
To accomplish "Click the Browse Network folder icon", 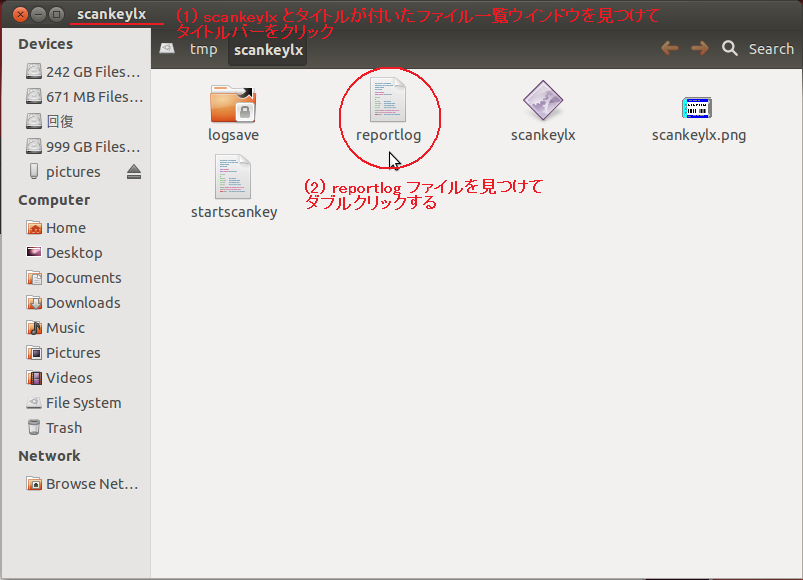I will pos(34,484).
